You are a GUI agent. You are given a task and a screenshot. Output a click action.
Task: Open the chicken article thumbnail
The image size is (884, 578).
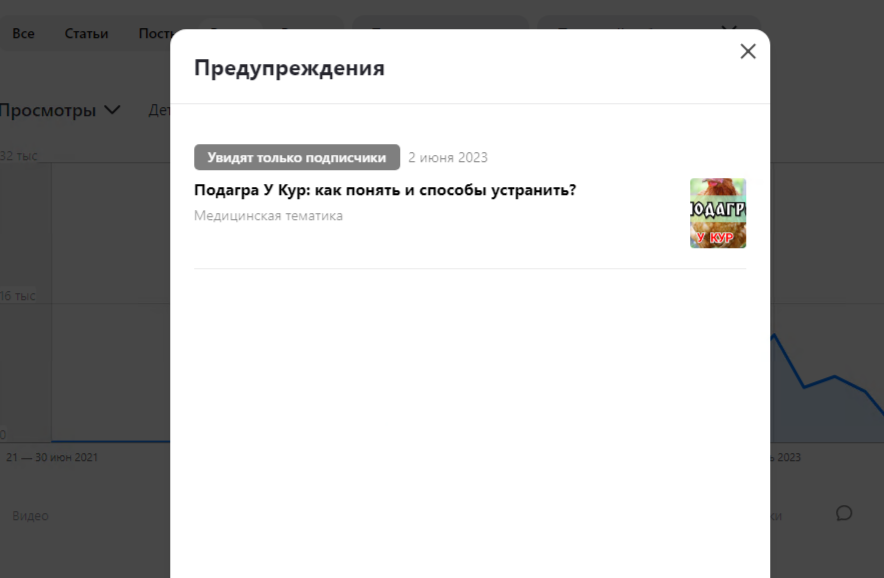coord(717,213)
